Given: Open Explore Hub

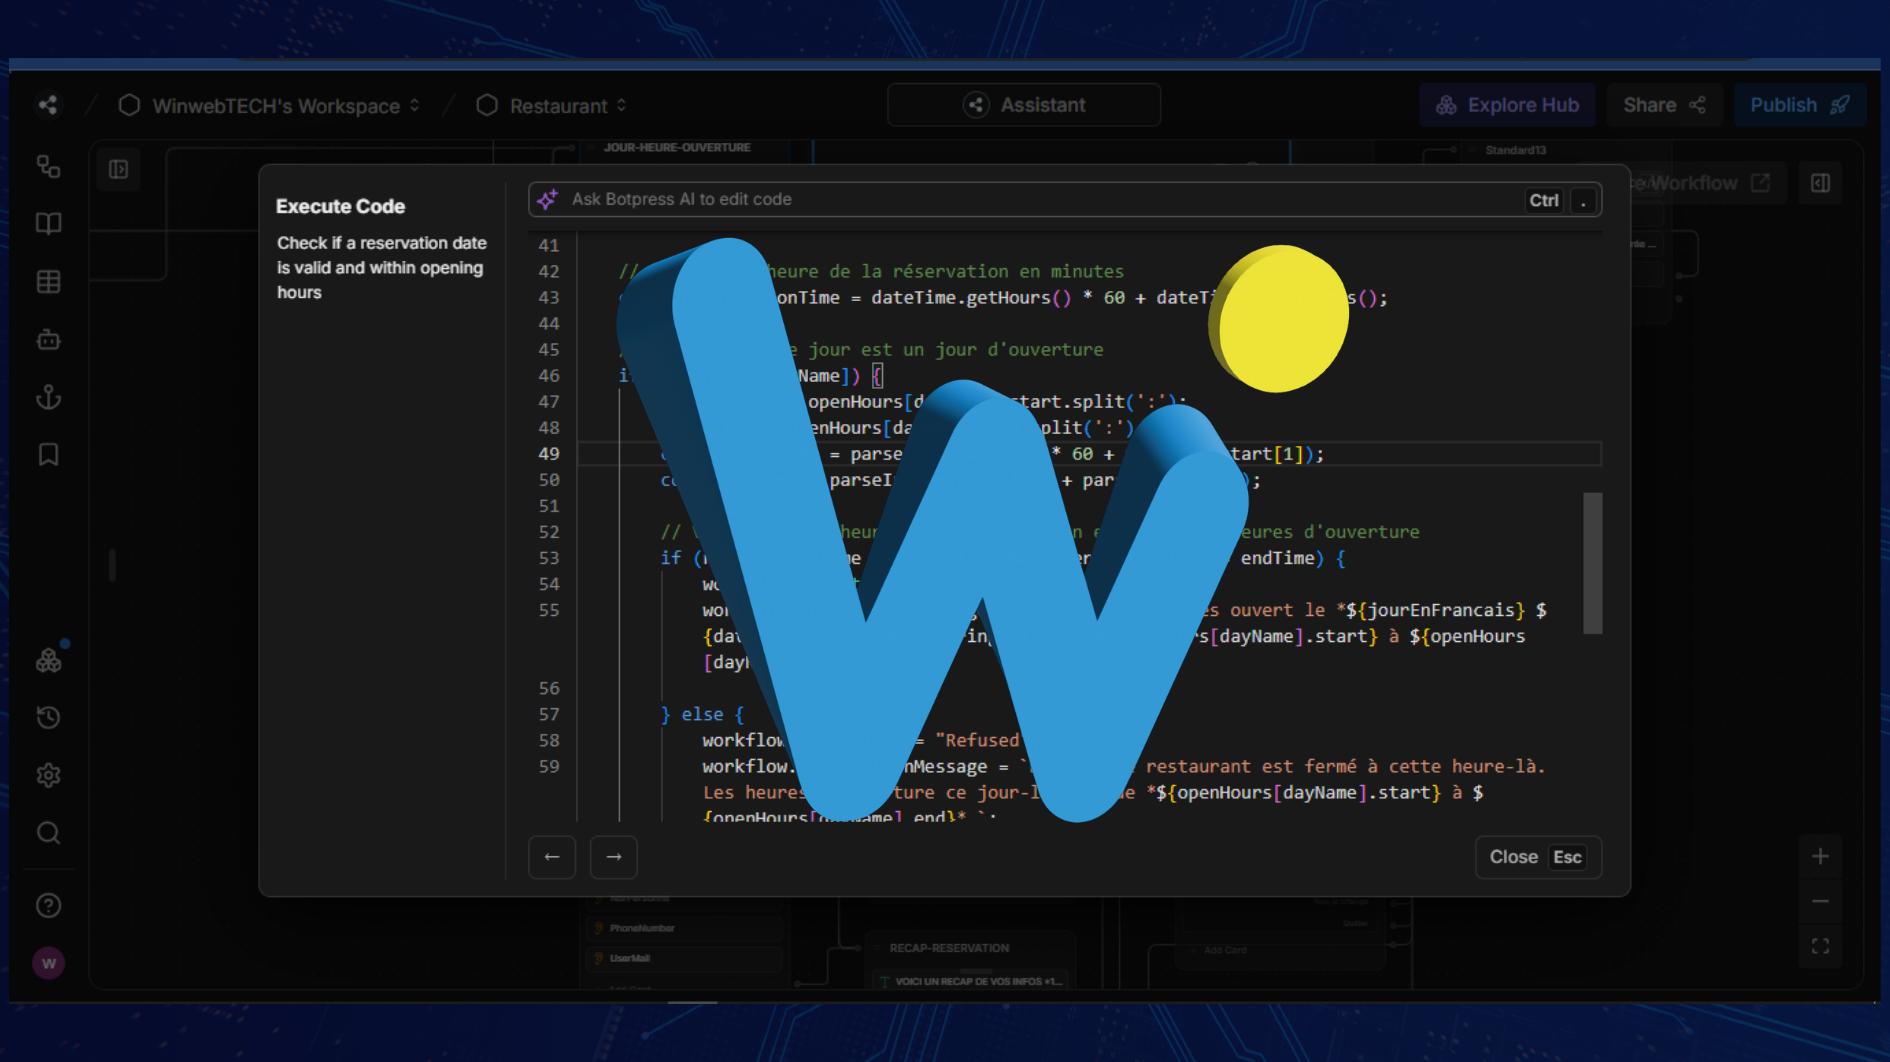Looking at the screenshot, I should (x=1508, y=105).
